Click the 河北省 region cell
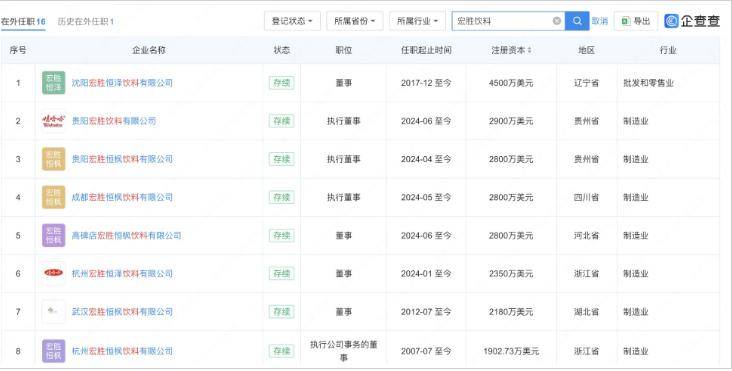The height and width of the screenshot is (371, 732). click(586, 236)
